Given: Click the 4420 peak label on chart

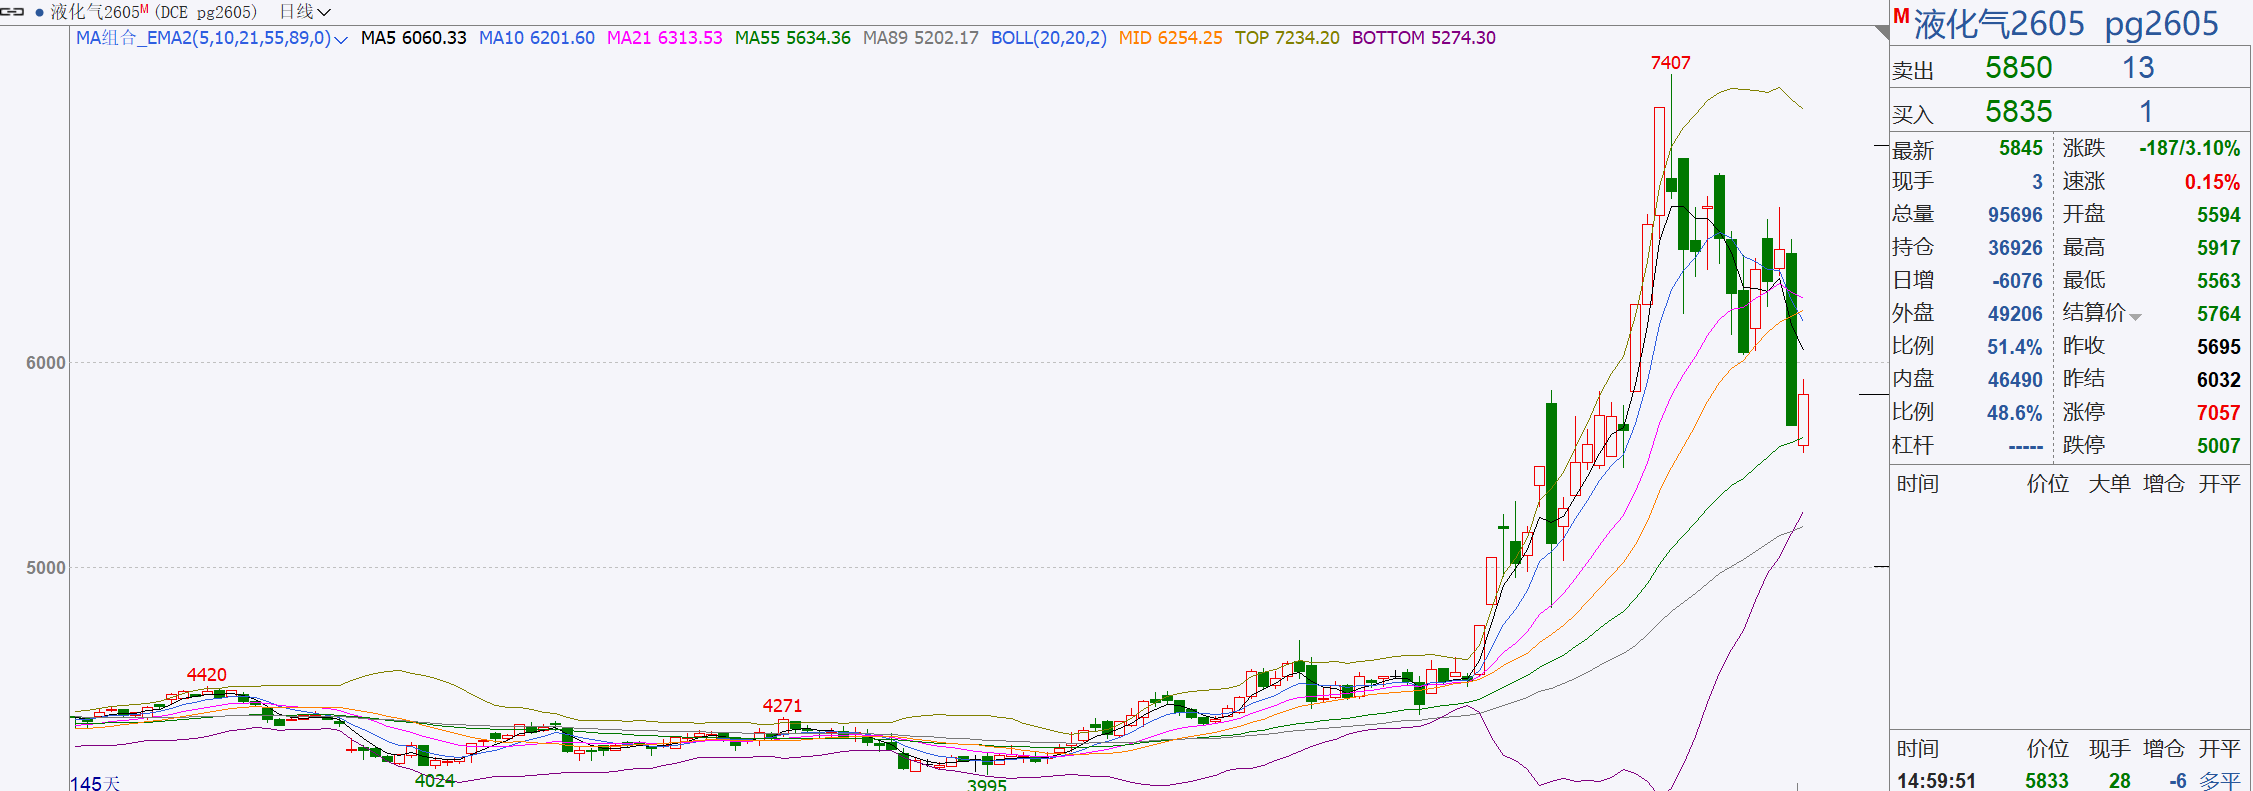Looking at the screenshot, I should [207, 675].
